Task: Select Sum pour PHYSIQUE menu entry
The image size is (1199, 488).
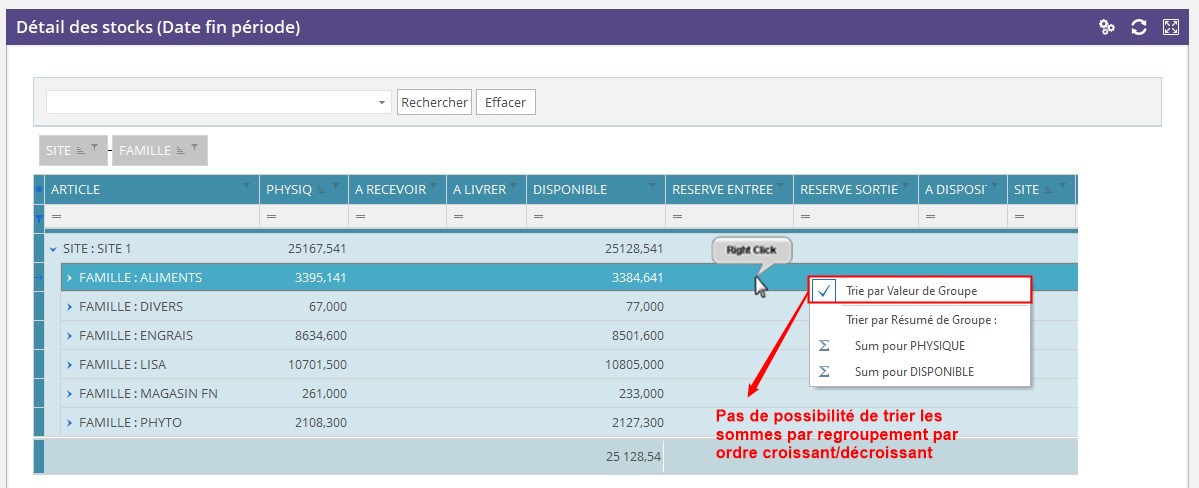Action: click(909, 346)
